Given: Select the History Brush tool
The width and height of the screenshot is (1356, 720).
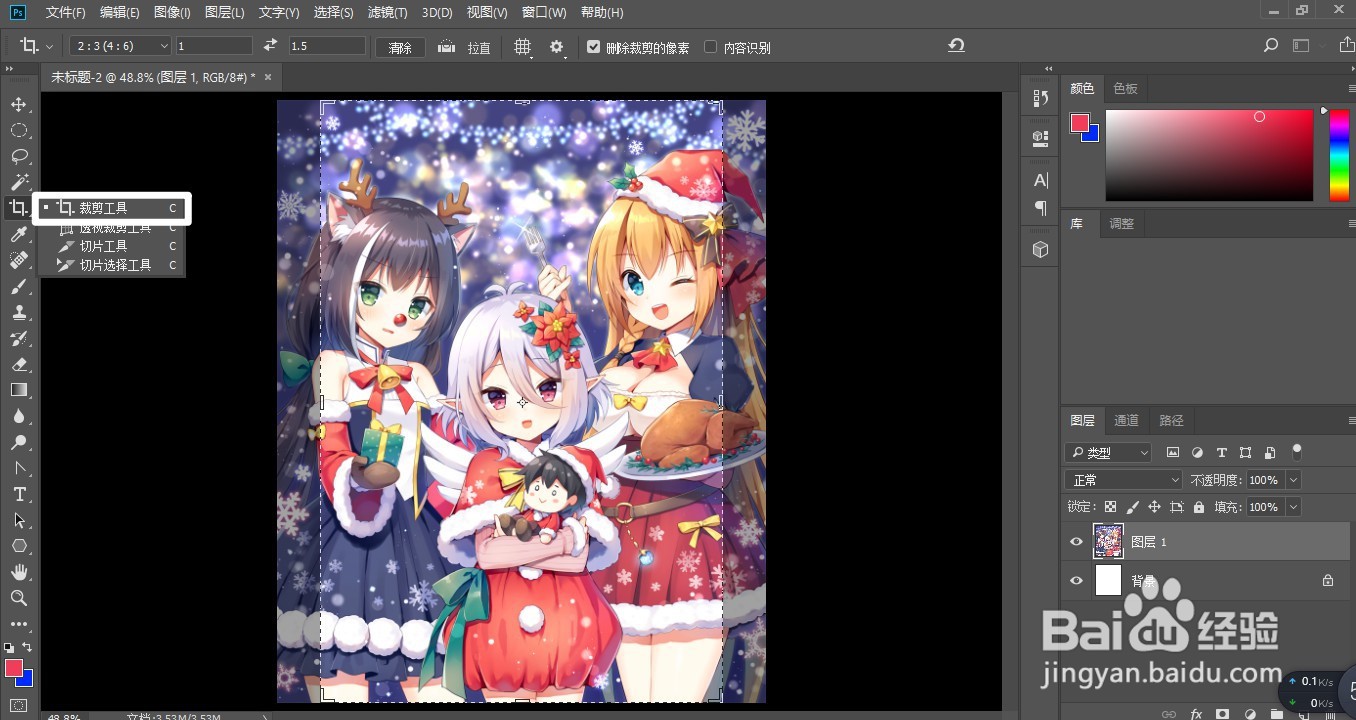Looking at the screenshot, I should [x=18, y=338].
